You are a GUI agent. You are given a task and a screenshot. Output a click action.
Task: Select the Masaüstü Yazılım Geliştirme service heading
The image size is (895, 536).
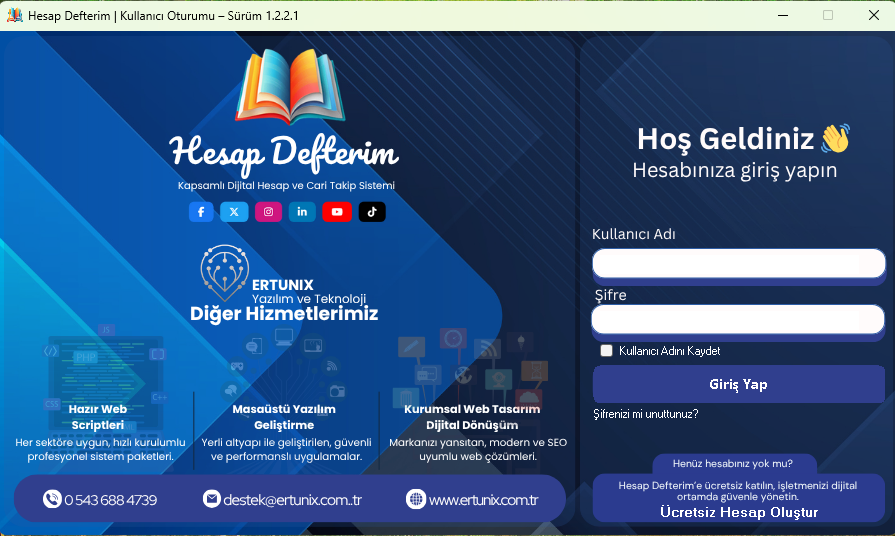click(284, 417)
